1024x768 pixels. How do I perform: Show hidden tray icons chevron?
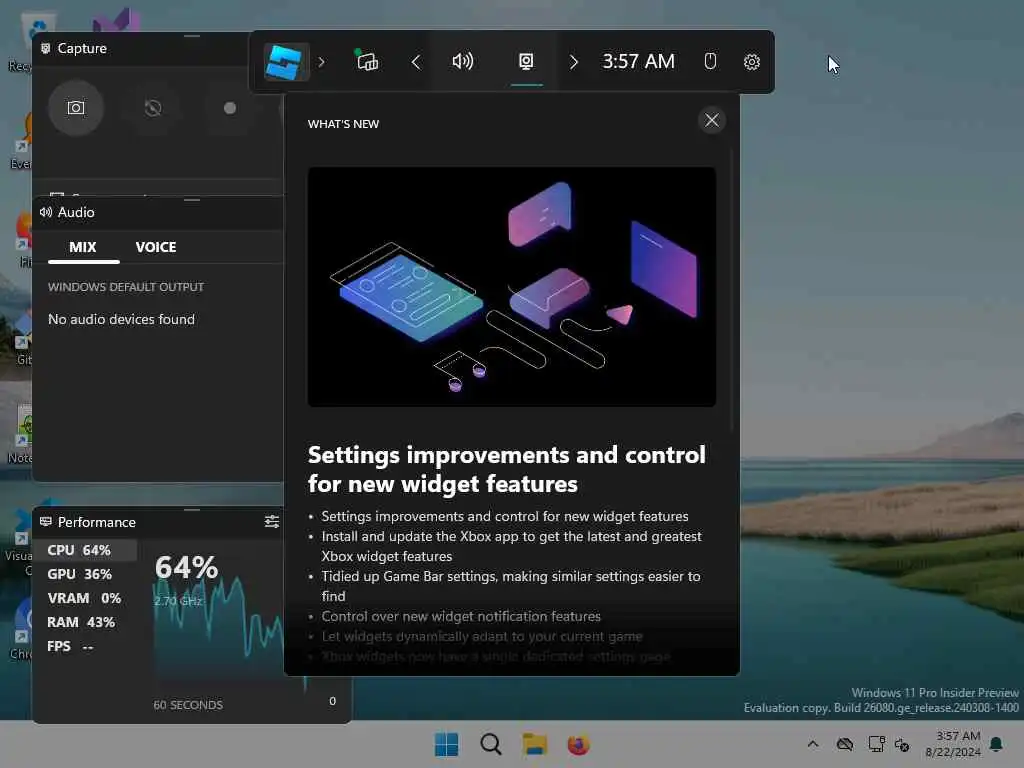click(812, 744)
